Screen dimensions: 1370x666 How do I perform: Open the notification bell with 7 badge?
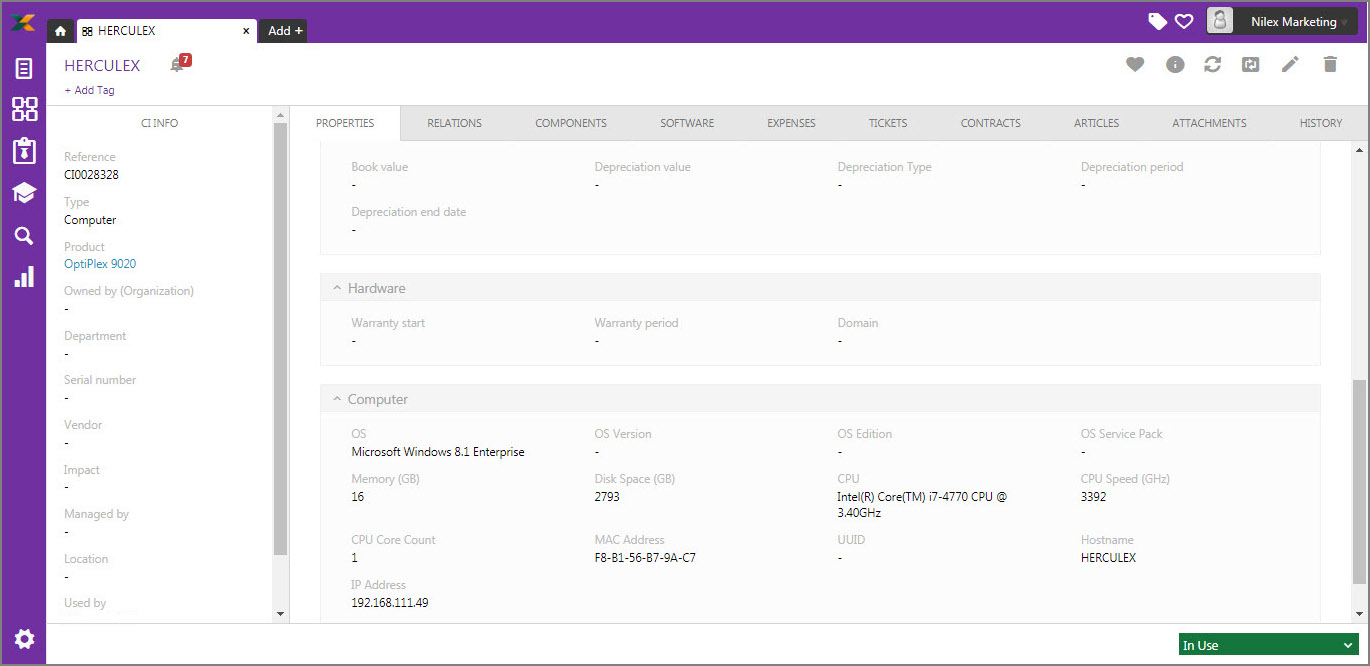179,64
